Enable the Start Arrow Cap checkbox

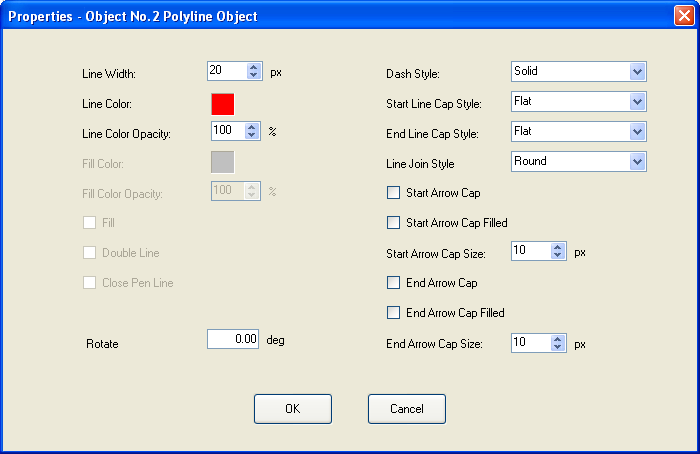click(x=393, y=193)
